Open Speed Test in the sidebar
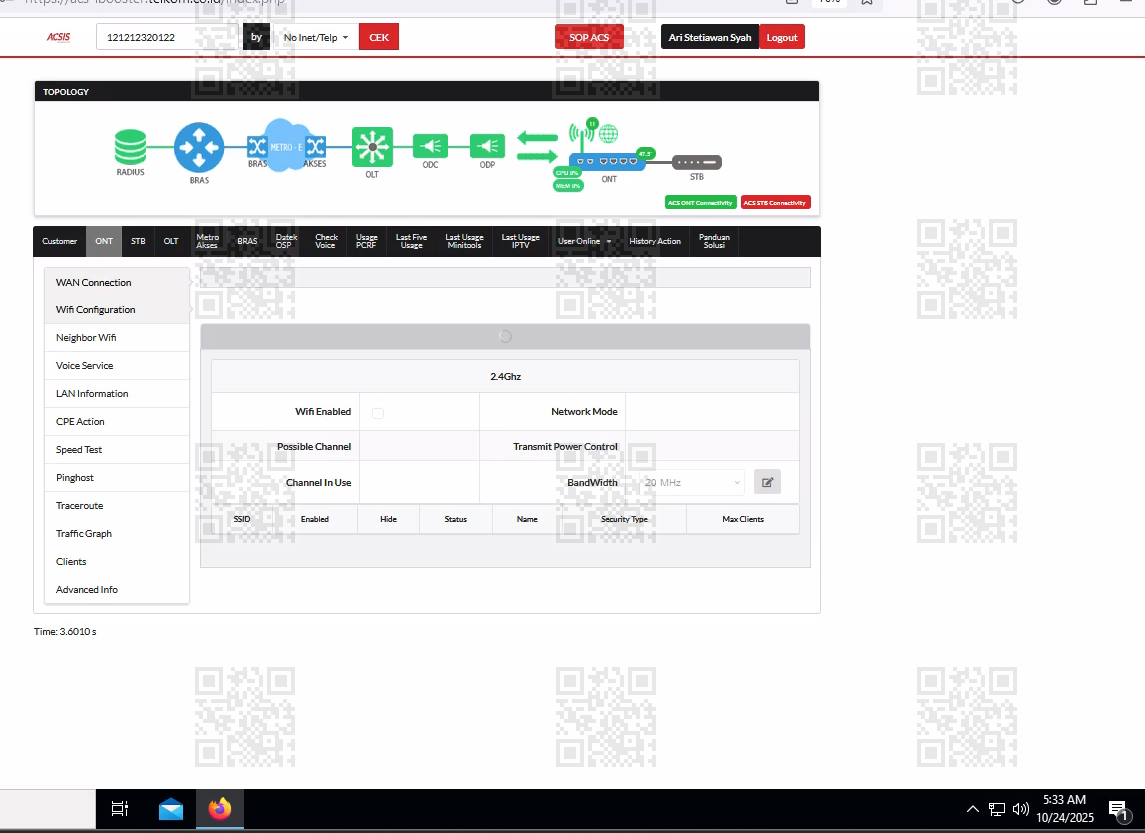The height and width of the screenshot is (833, 1145). (117, 450)
